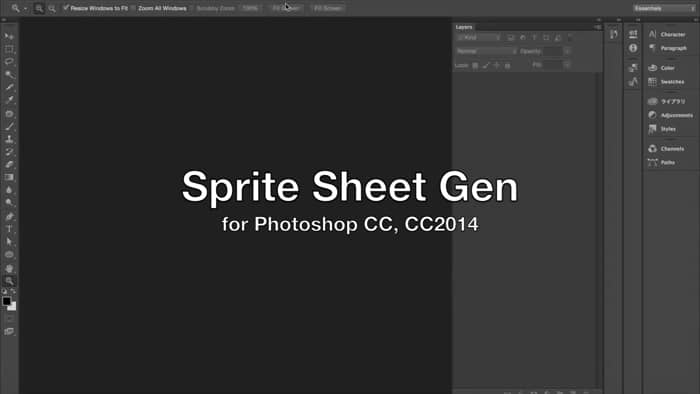Click the Fill Screen button

coord(328,8)
